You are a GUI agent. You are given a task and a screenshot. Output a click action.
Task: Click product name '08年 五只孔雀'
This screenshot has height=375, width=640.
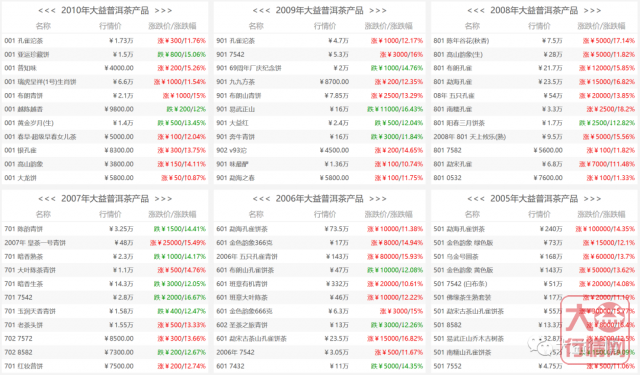454,95
